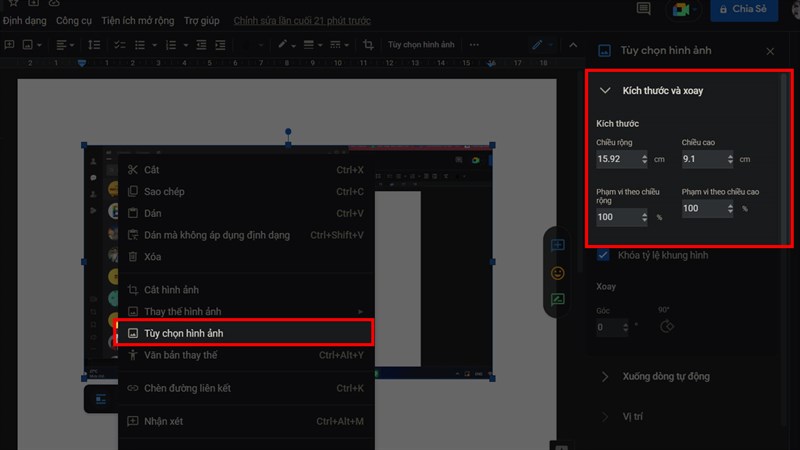The image size is (800, 450).
Task: Click the emoji reaction icon beside page
Action: [557, 272]
